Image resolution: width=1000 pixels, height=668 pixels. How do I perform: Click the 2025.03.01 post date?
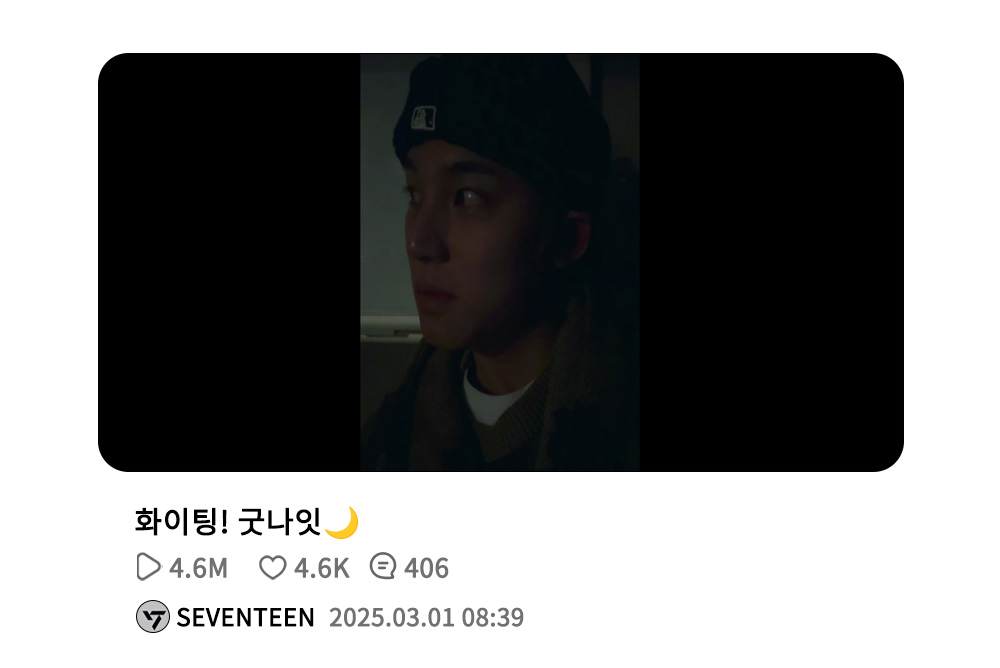click(x=392, y=618)
